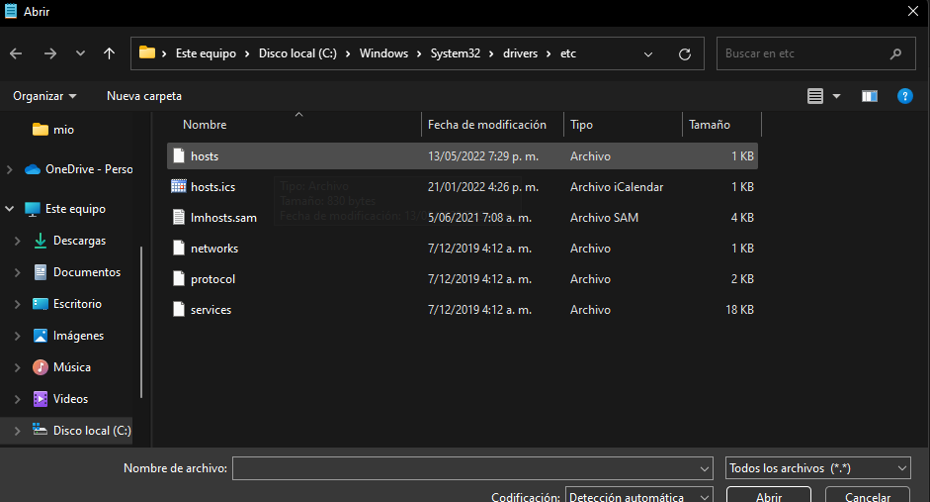Image resolution: width=930 pixels, height=502 pixels.
Task: Click the Abrir button
Action: point(769,495)
